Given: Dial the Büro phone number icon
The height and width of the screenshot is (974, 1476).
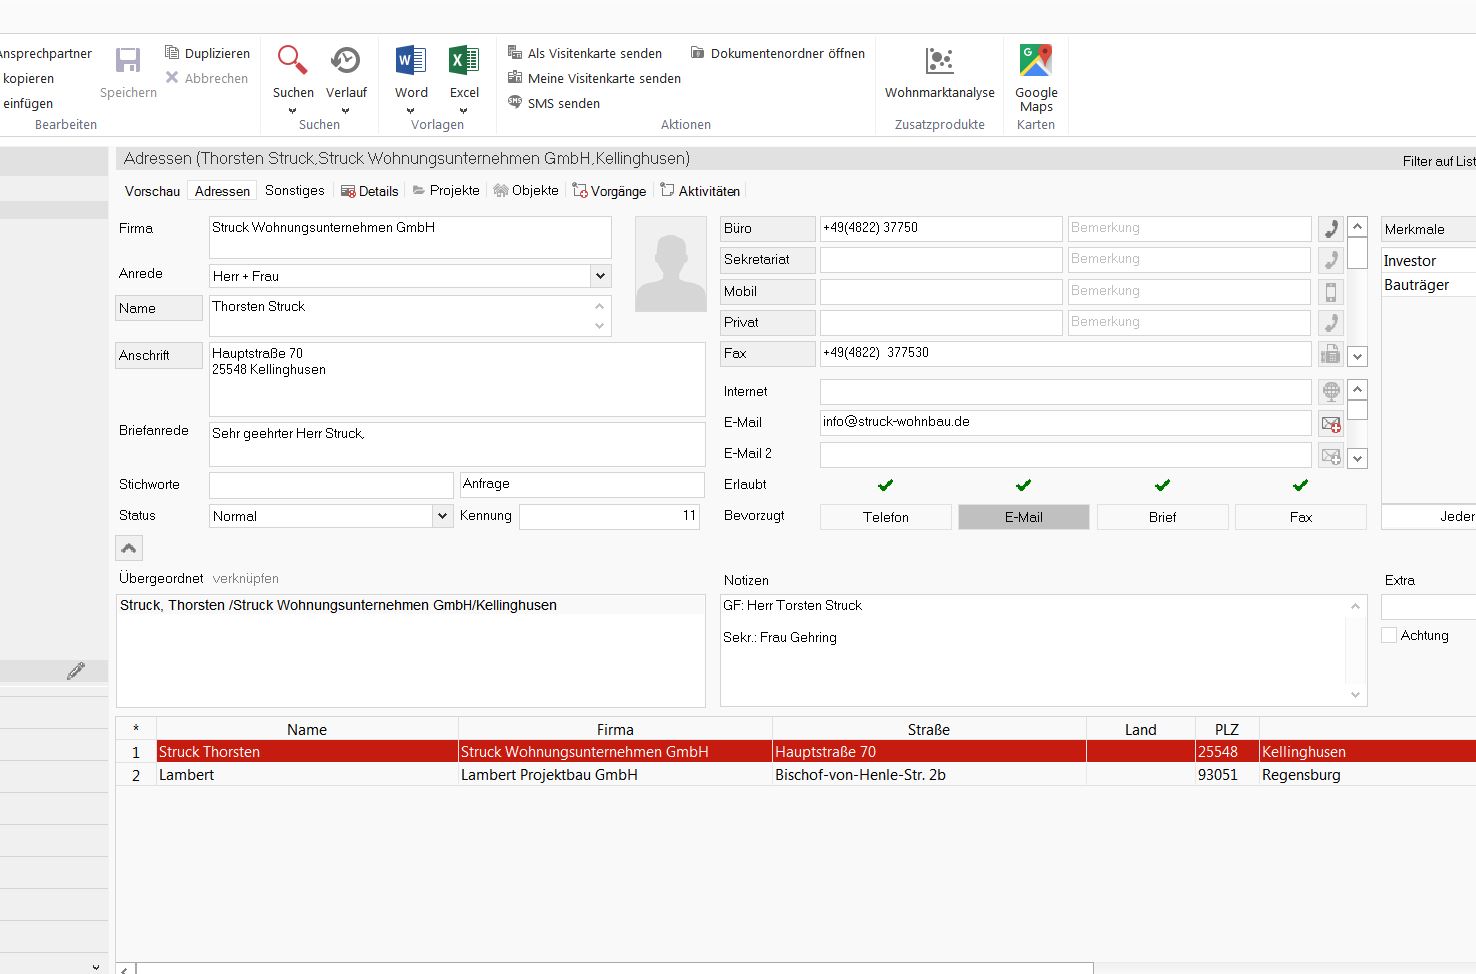Looking at the screenshot, I should 1330,229.
